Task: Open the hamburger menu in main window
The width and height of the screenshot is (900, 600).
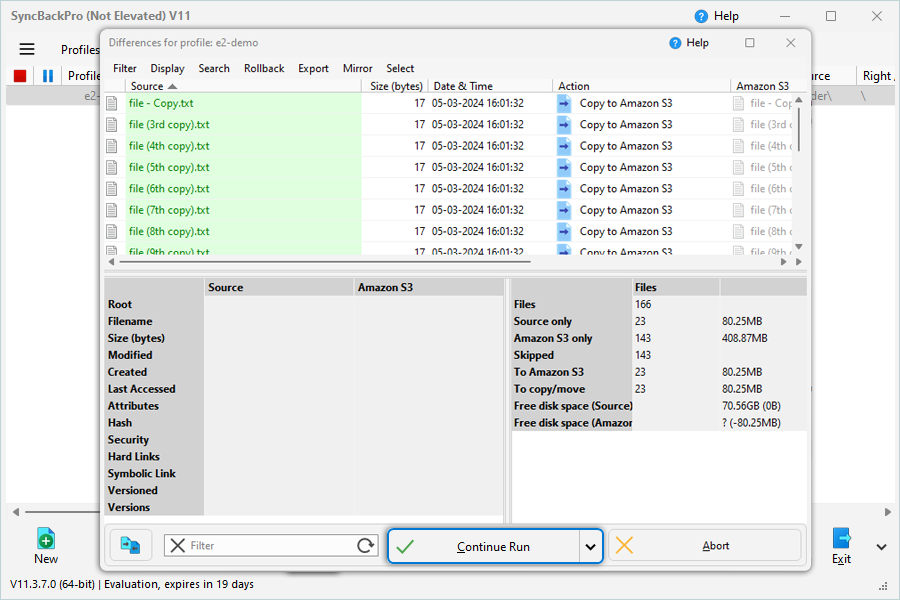Action: [27, 49]
